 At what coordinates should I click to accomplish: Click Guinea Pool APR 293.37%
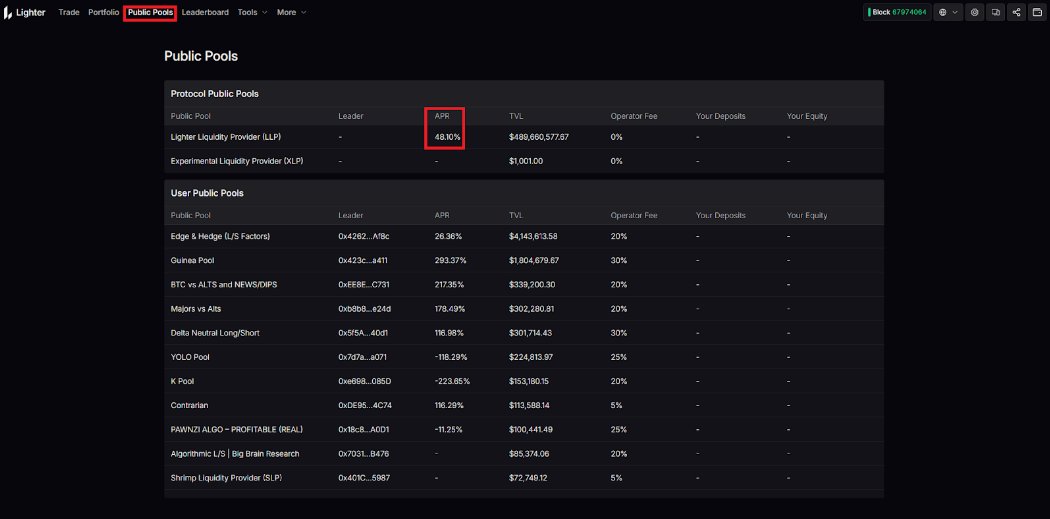[x=450, y=261]
